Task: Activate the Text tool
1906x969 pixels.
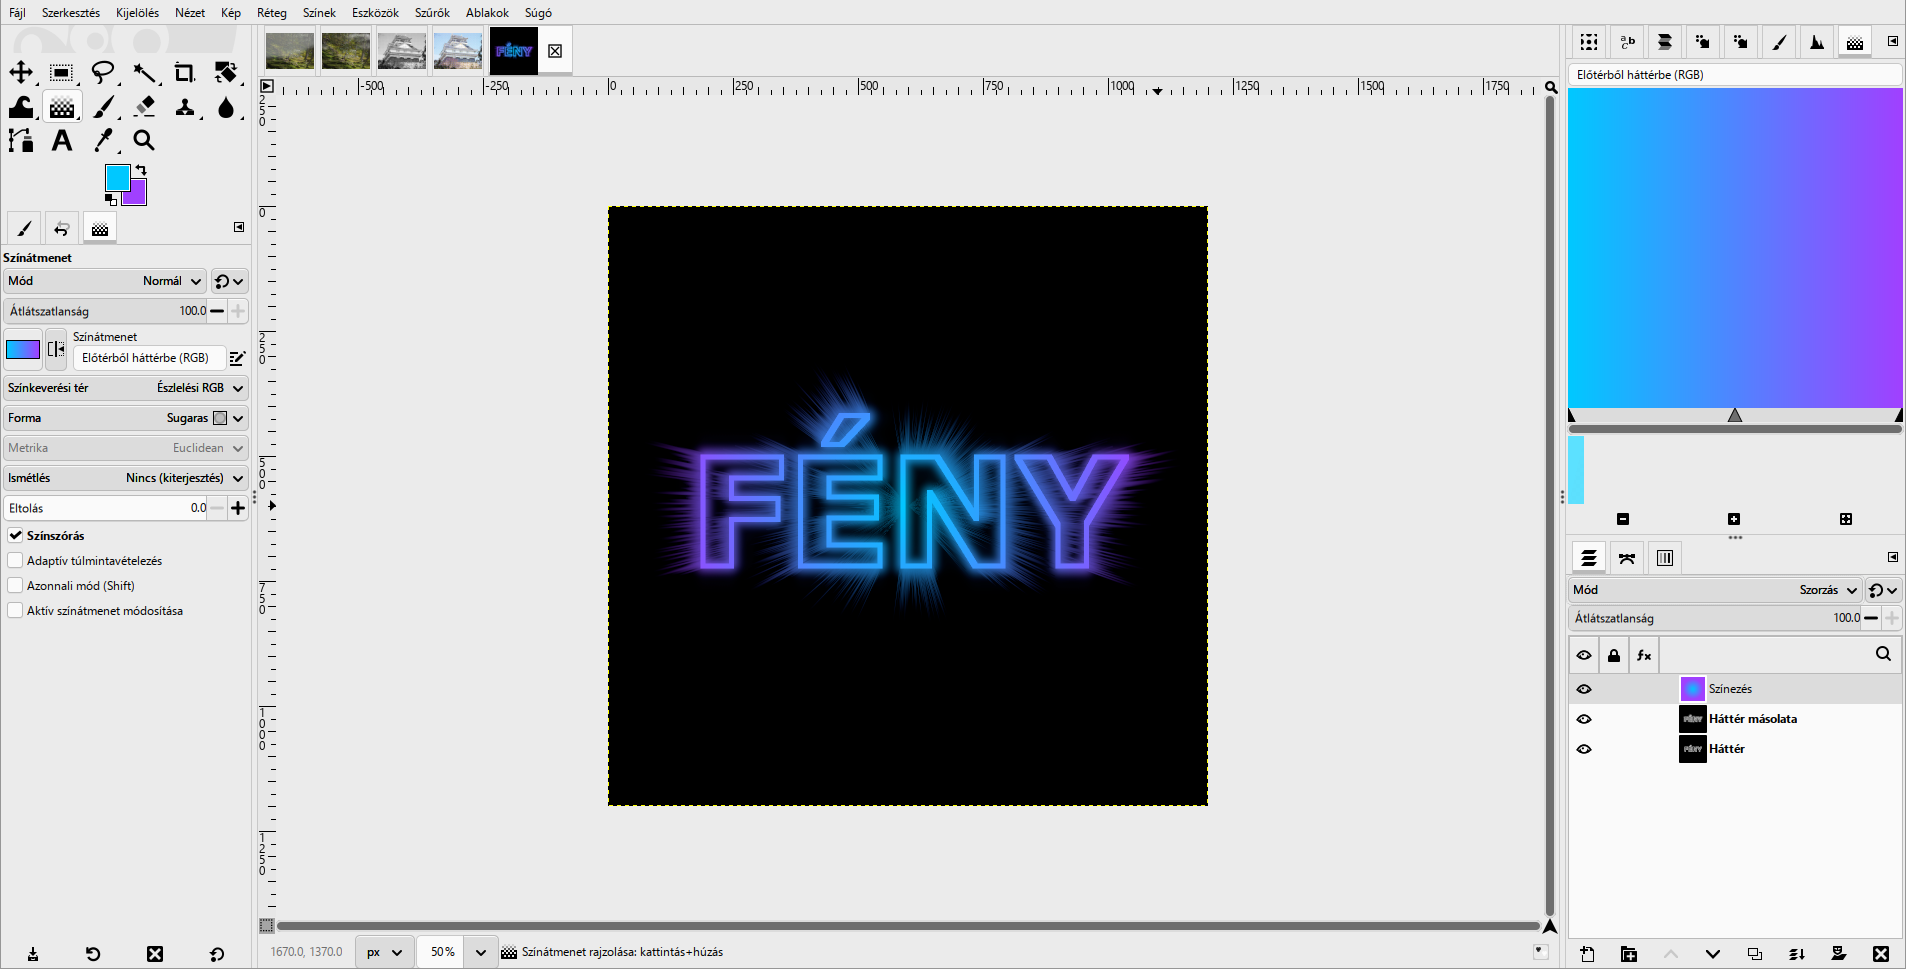Action: tap(62, 140)
